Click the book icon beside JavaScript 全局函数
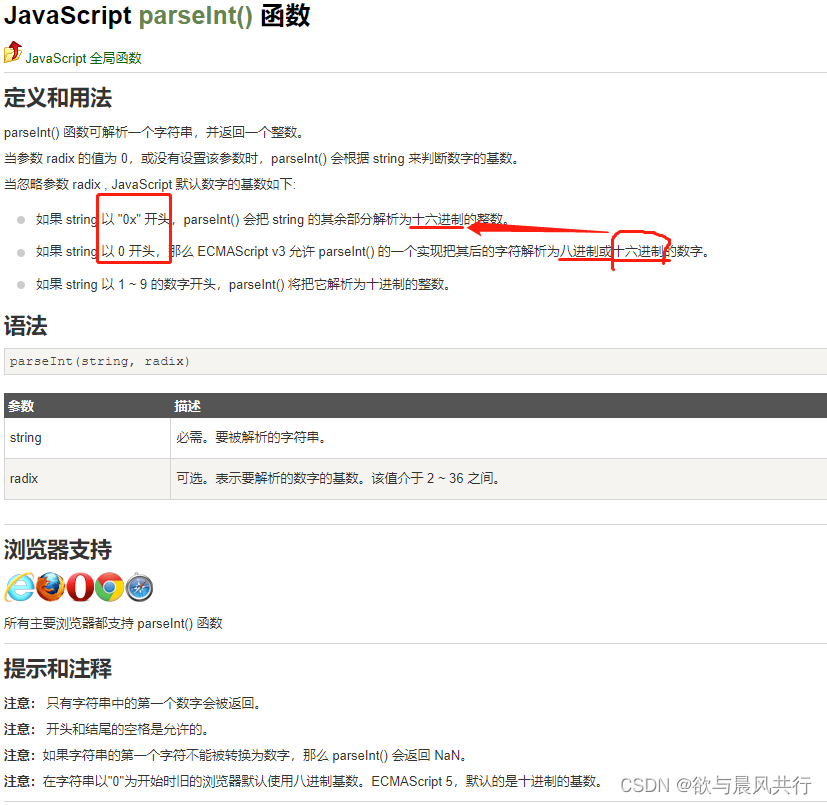827x805 pixels. [x=12, y=52]
